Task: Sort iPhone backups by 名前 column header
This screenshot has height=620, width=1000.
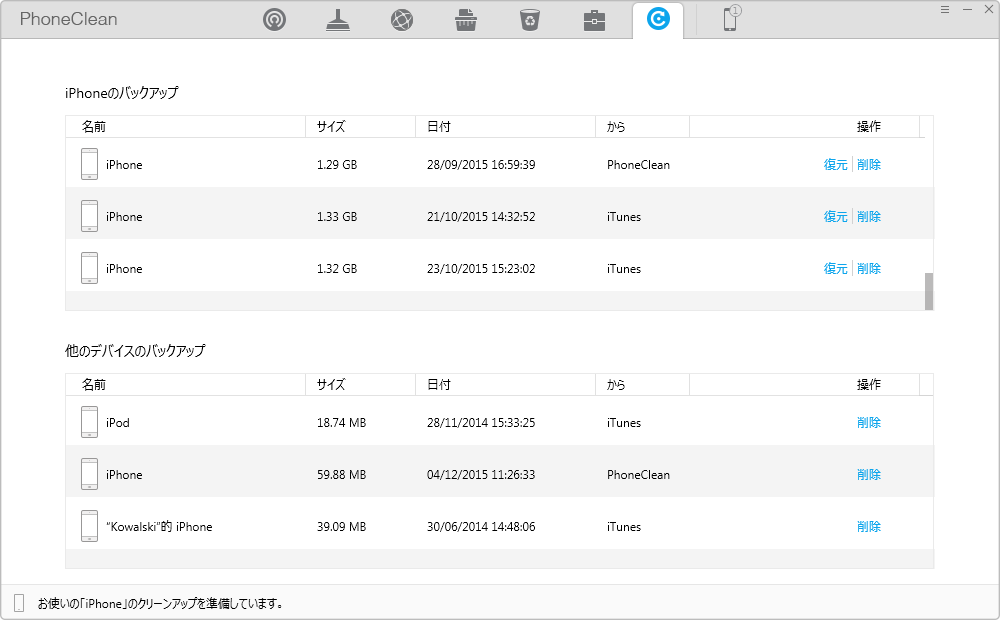Action: click(186, 126)
